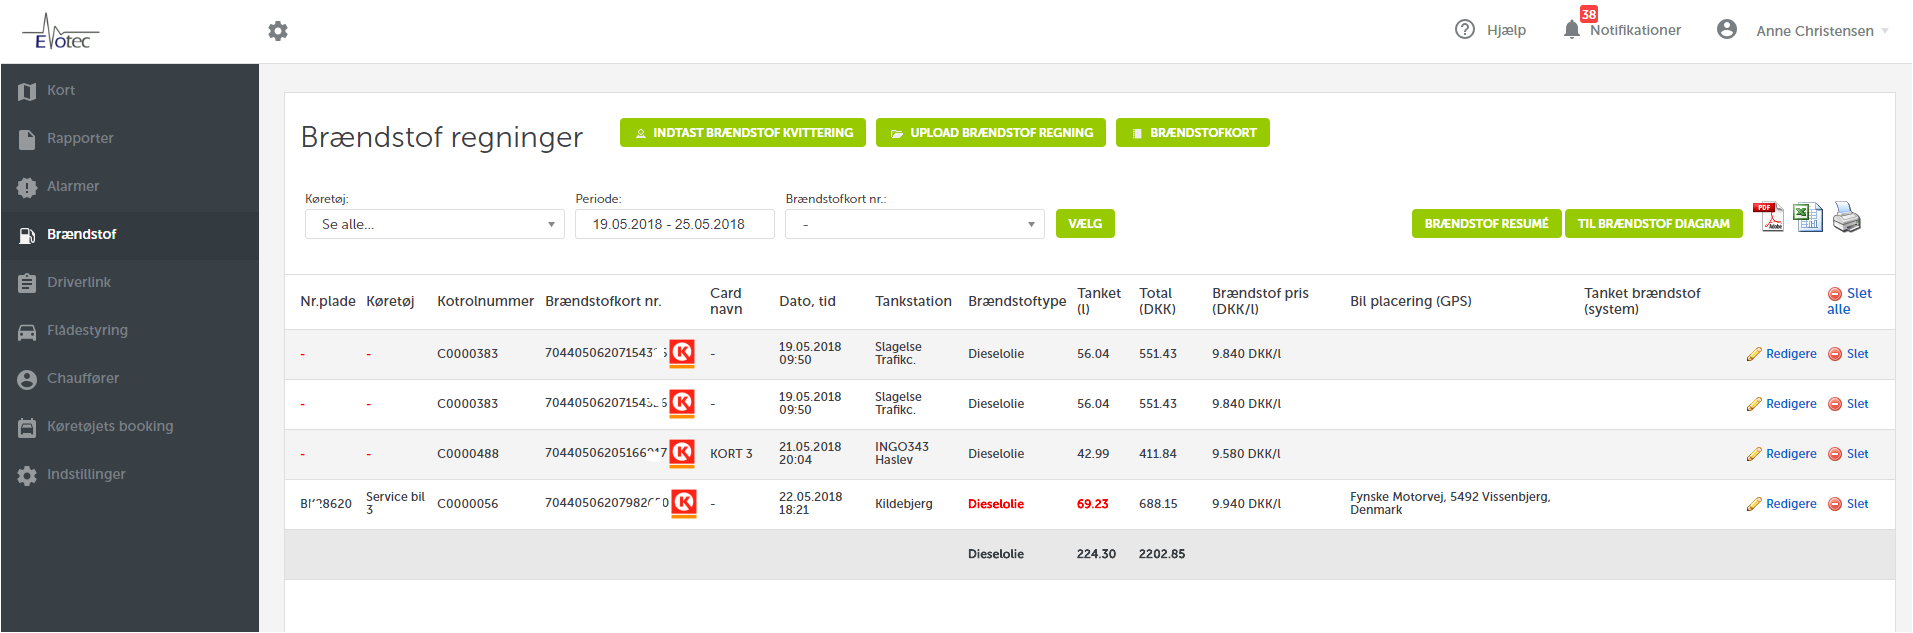1913x633 pixels.
Task: Click the total 224.30 liters value
Action: (x=1096, y=554)
